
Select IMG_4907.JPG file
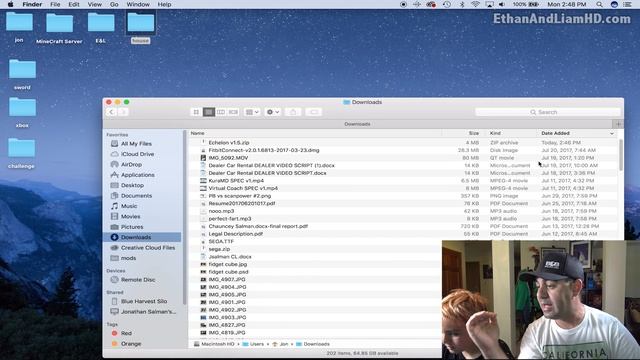tap(227, 280)
